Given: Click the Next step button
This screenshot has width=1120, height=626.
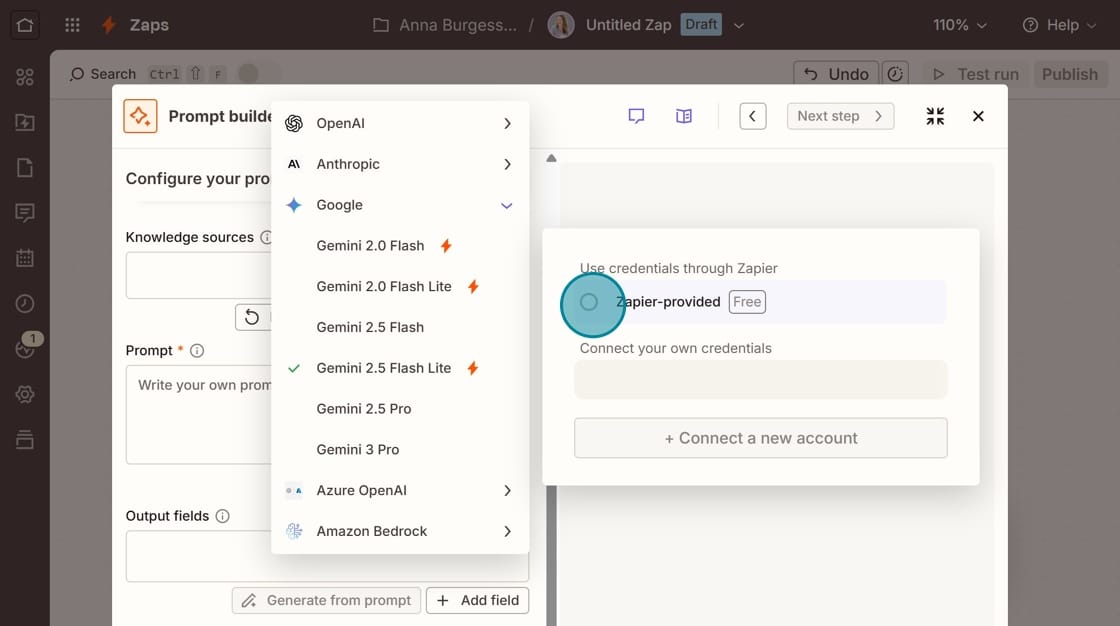Looking at the screenshot, I should click(x=840, y=116).
